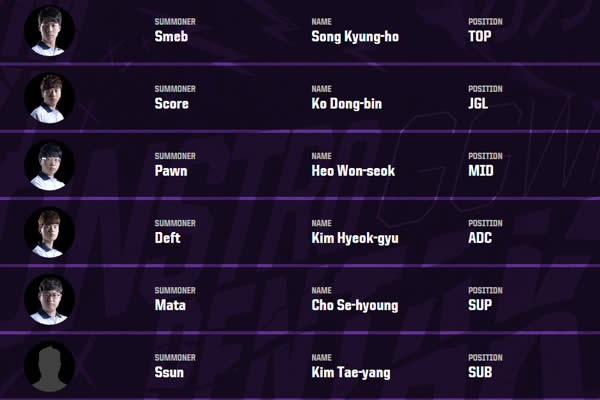Open summoner name Smeb
Screen dimensions: 600x400
tap(171, 37)
